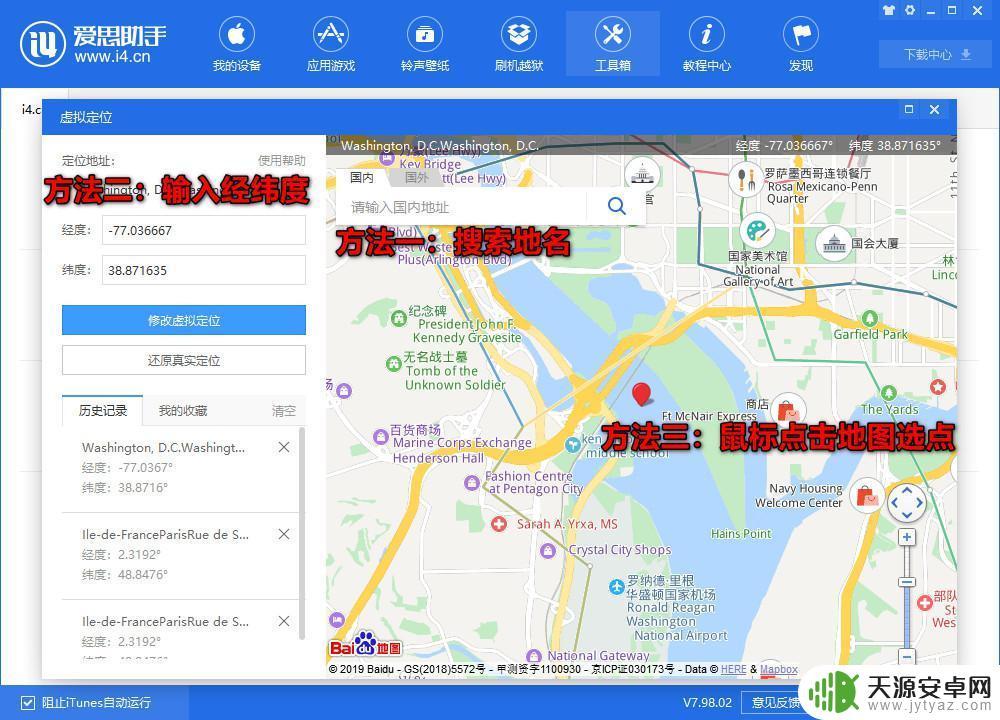The height and width of the screenshot is (720, 1000).
Task: Click the i4 爱思助手 logo
Action: pyautogui.click(x=94, y=43)
